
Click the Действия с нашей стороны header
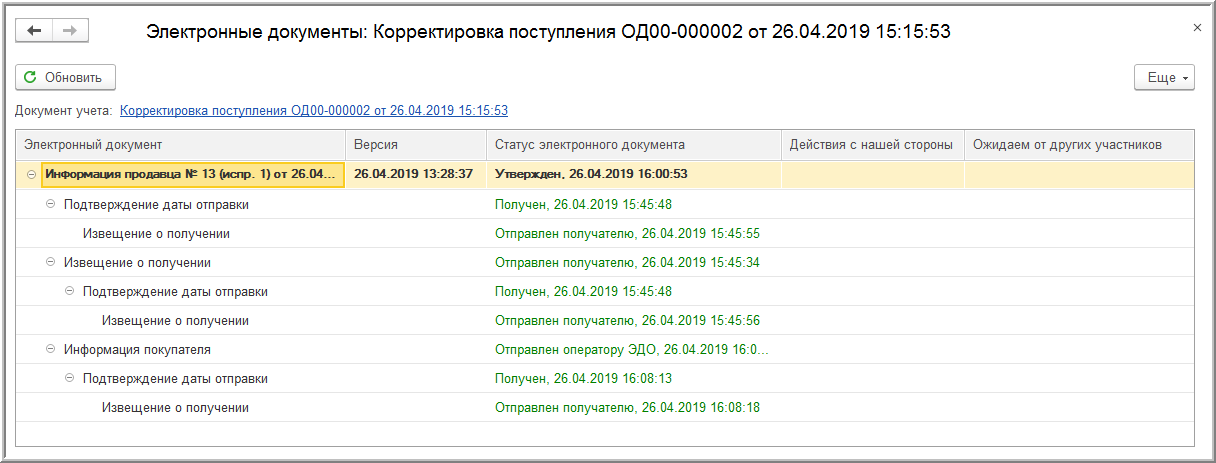871,145
